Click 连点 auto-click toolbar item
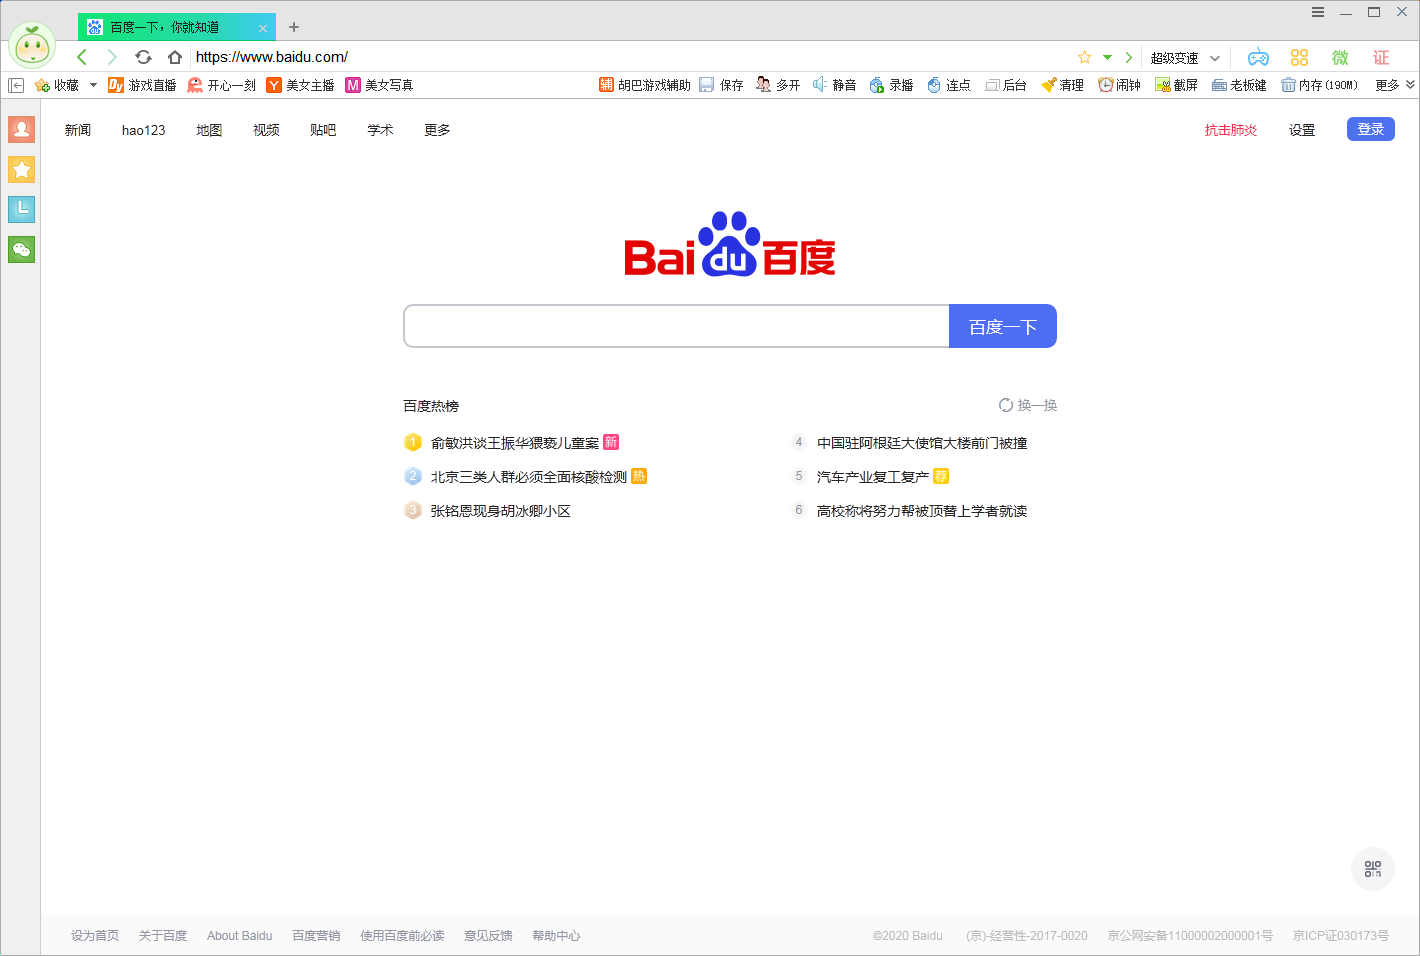 [x=948, y=85]
